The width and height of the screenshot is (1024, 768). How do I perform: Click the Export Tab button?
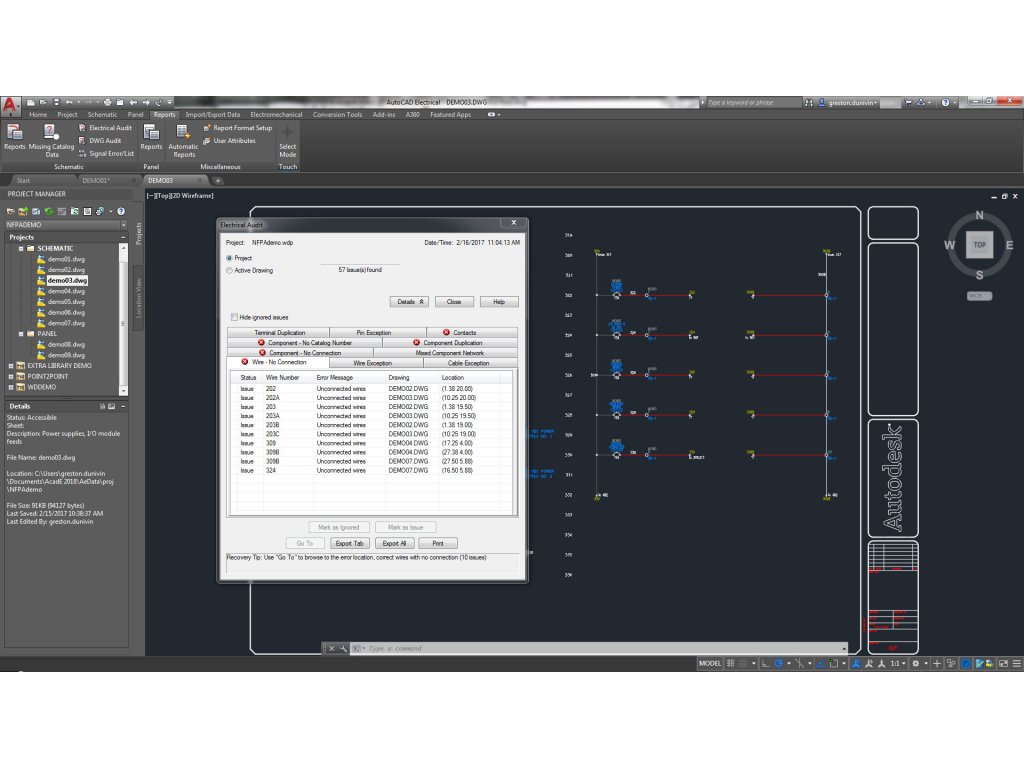[350, 543]
